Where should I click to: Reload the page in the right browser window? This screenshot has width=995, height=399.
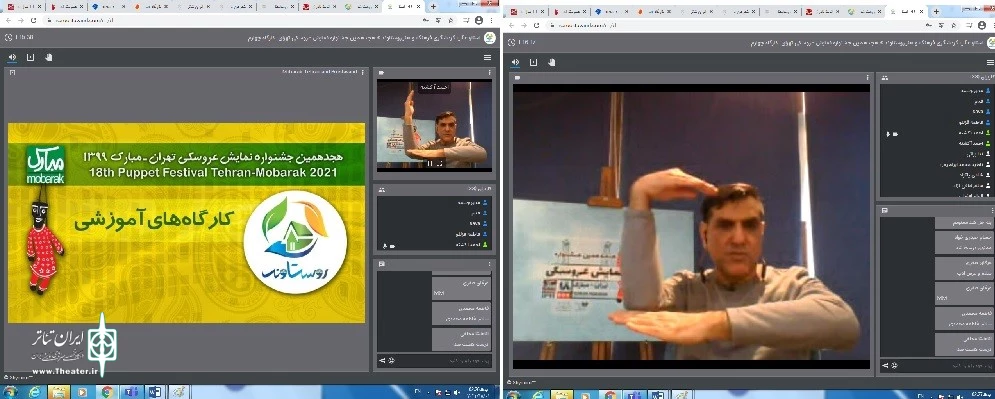tap(536, 25)
